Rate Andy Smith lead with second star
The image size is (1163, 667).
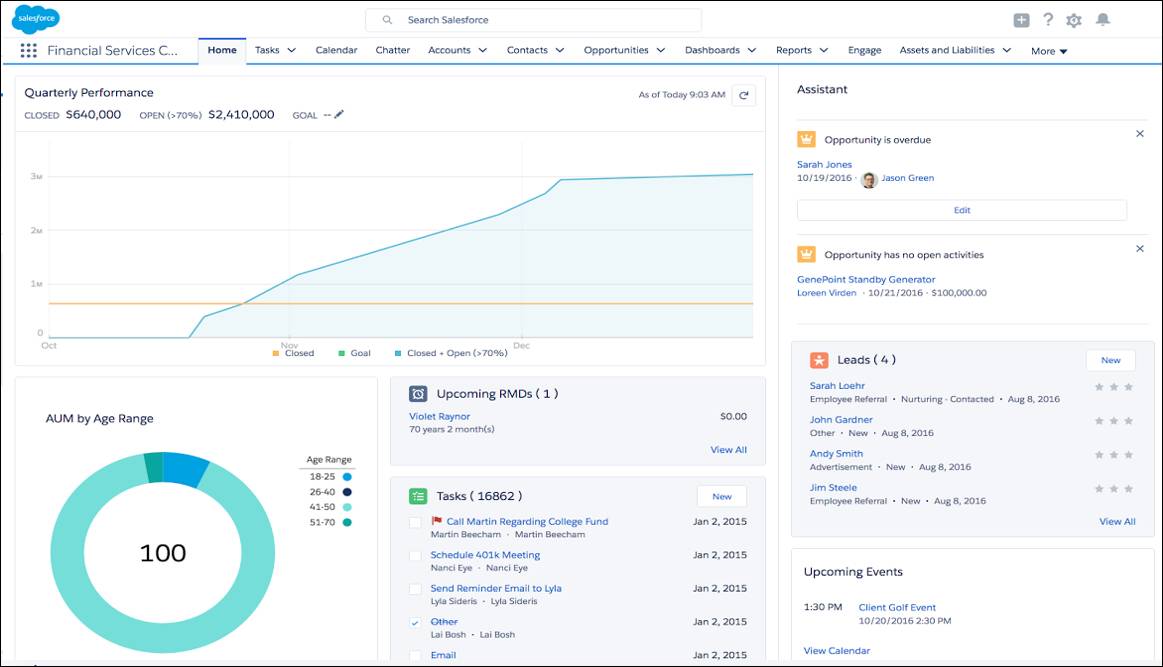coord(1113,455)
